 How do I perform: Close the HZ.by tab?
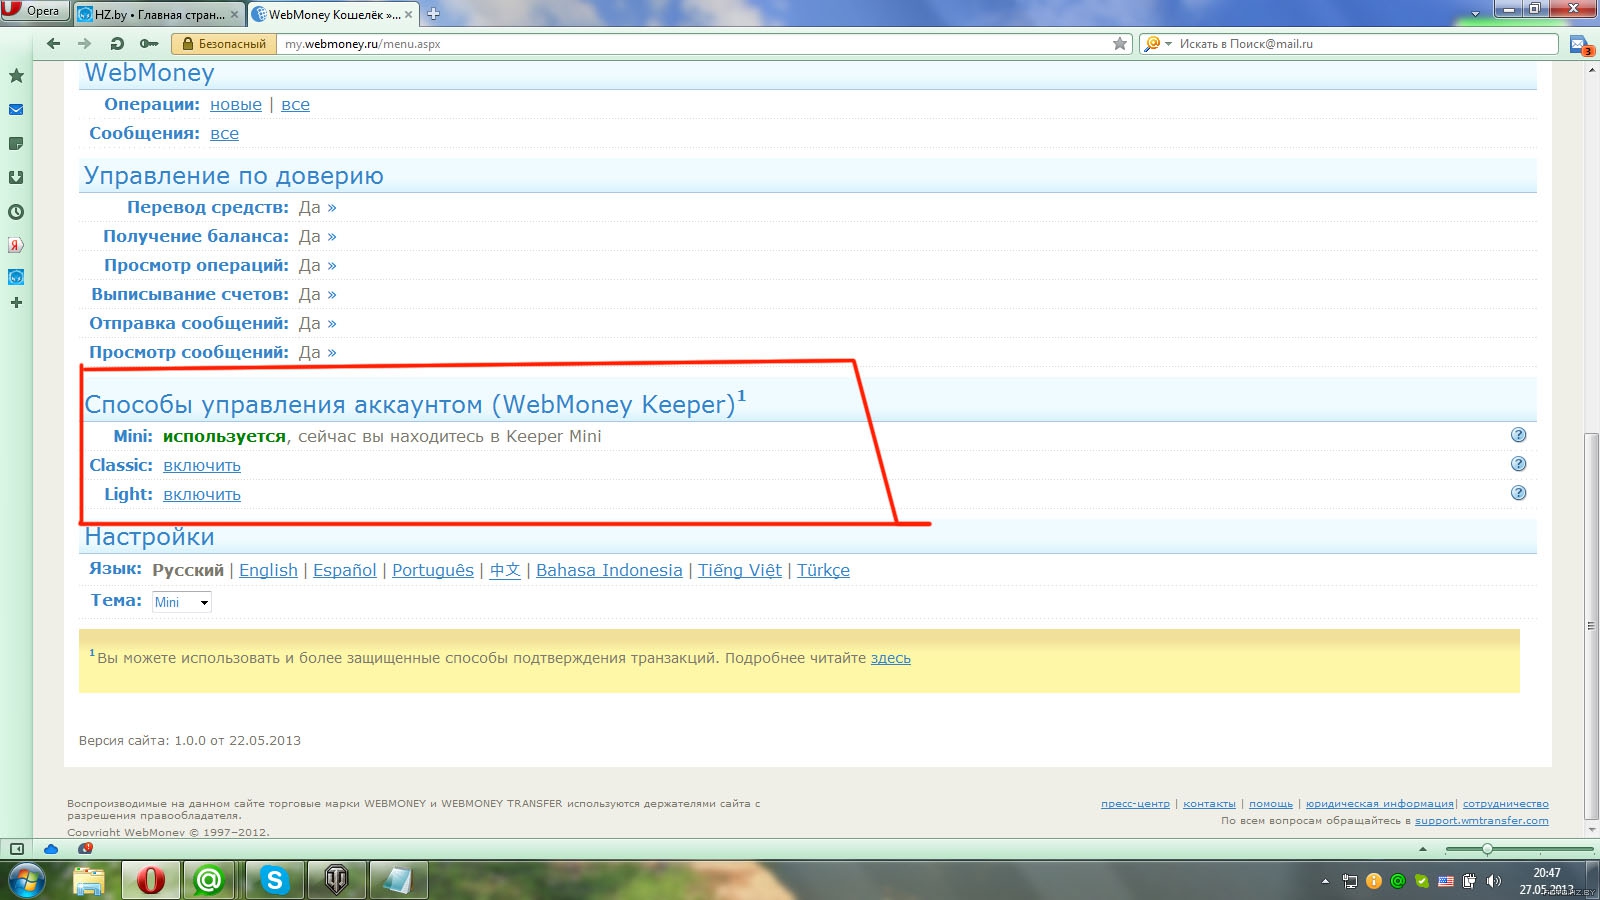coord(235,15)
